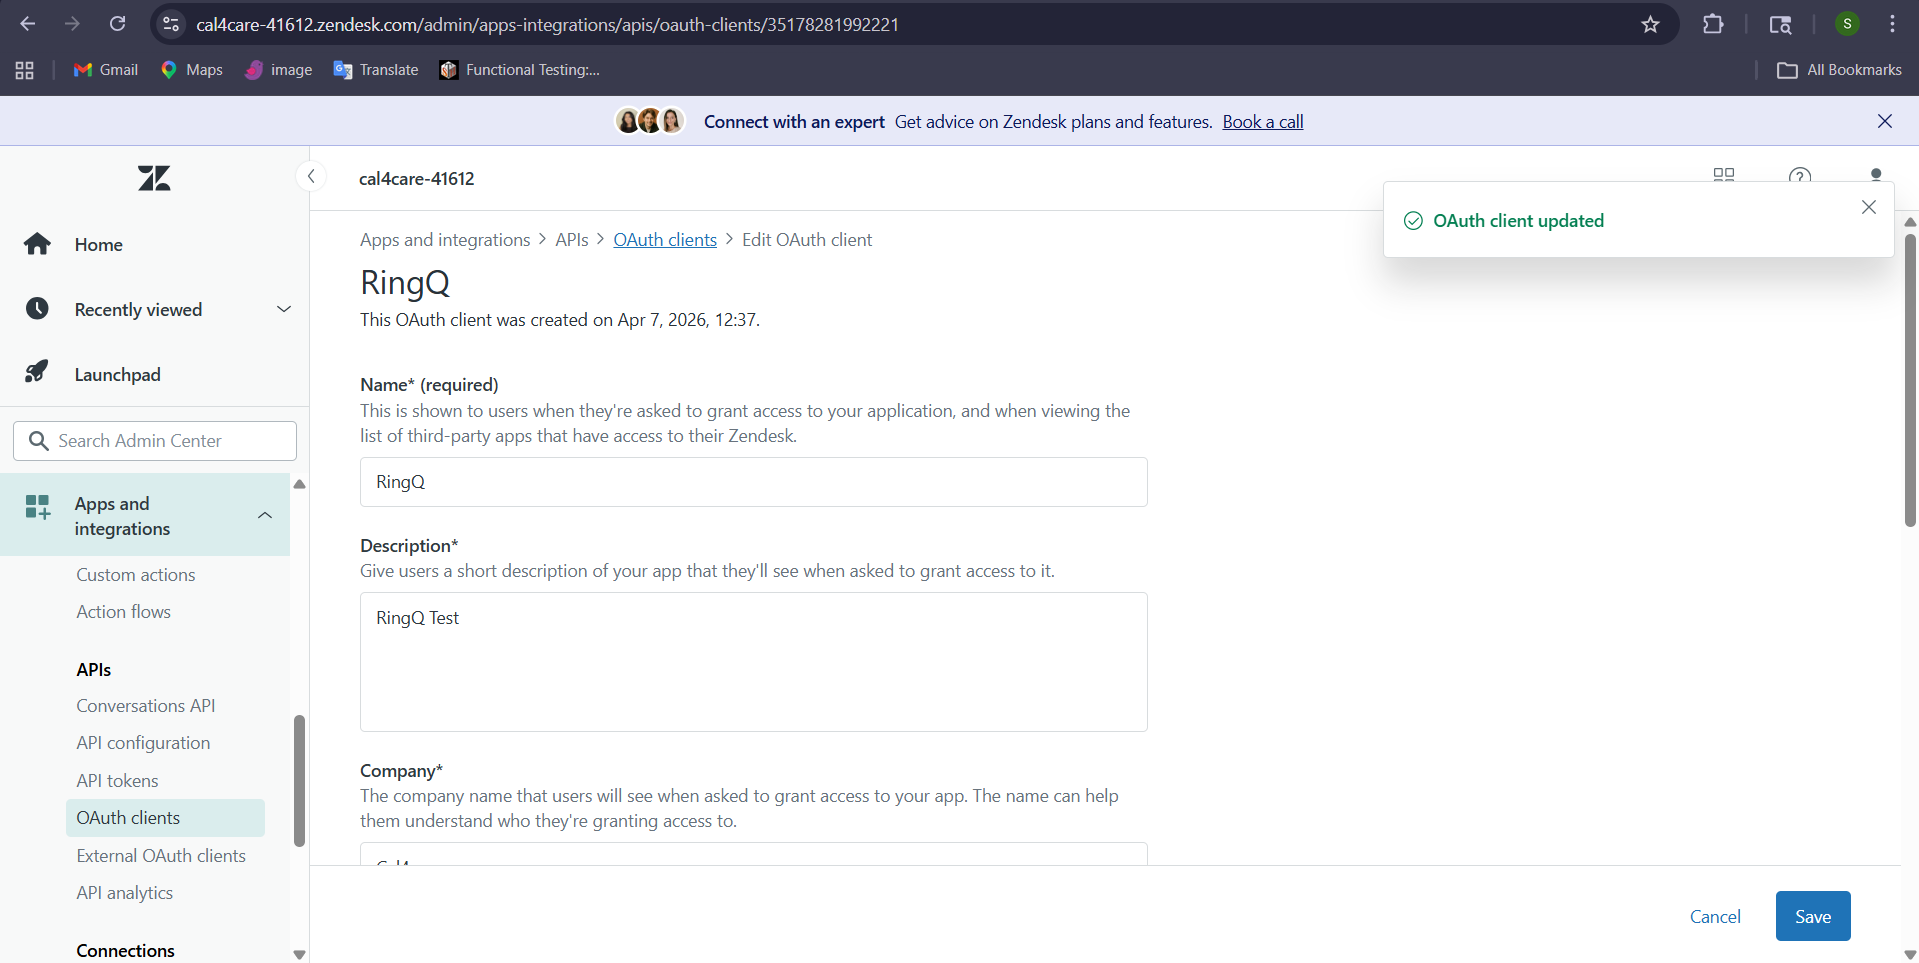
Task: Open the apps grid in bookmarks bar
Action: pos(25,70)
